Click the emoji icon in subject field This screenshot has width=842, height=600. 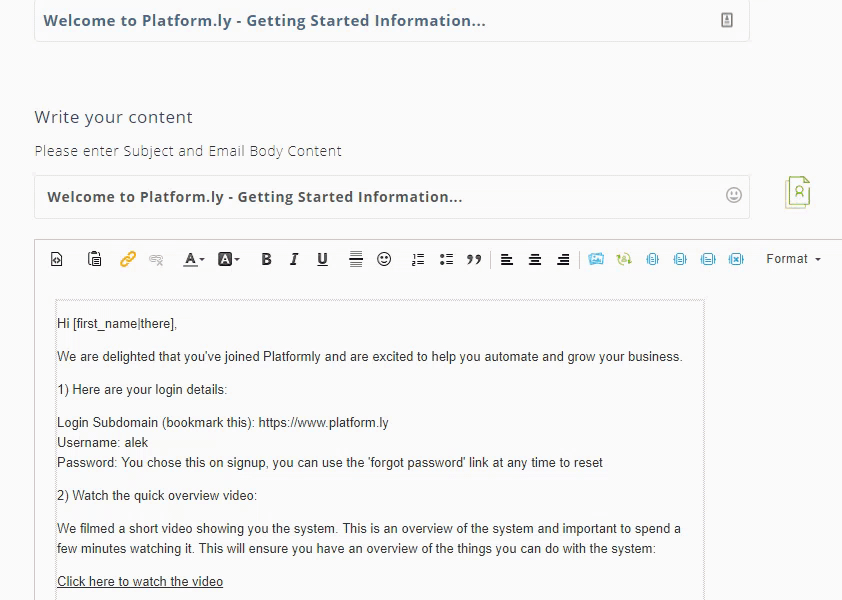pos(734,195)
